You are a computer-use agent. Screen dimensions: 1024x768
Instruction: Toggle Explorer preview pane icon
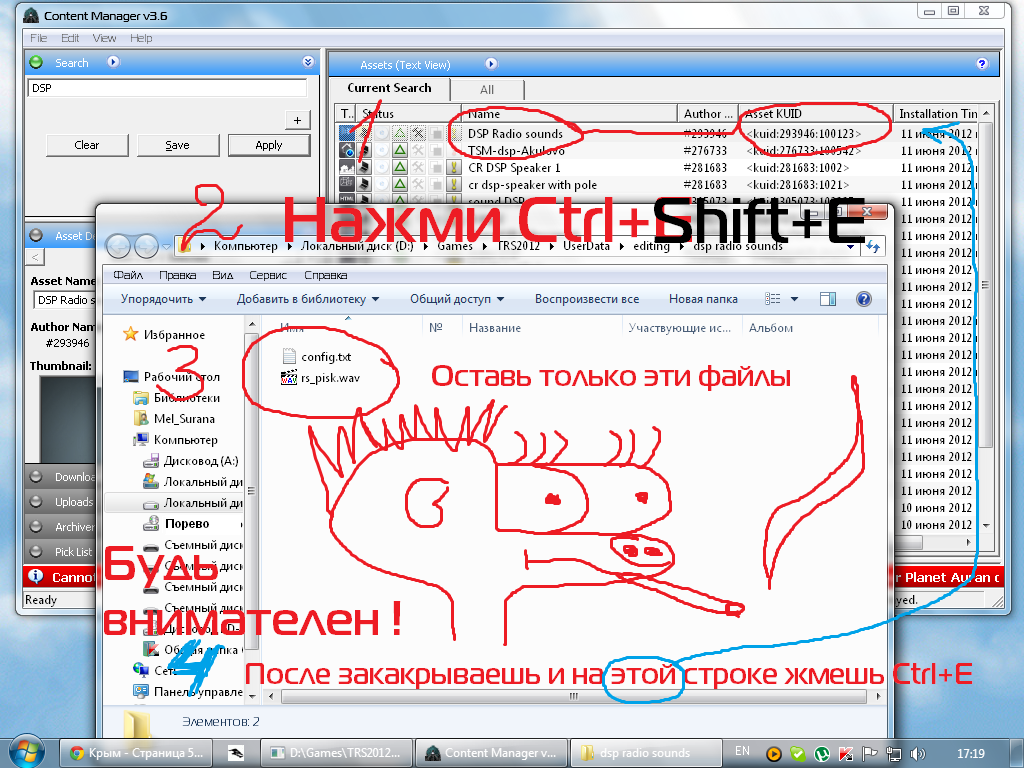[x=827, y=299]
